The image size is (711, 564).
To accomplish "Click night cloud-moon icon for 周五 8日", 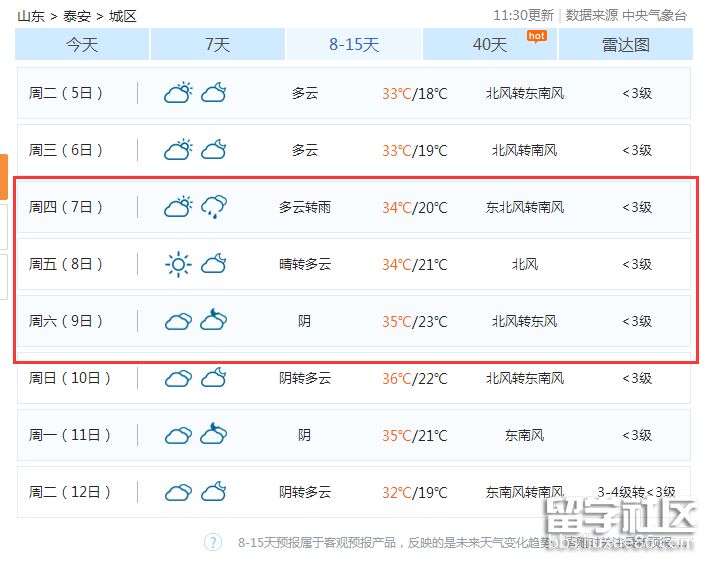I will pos(214,264).
